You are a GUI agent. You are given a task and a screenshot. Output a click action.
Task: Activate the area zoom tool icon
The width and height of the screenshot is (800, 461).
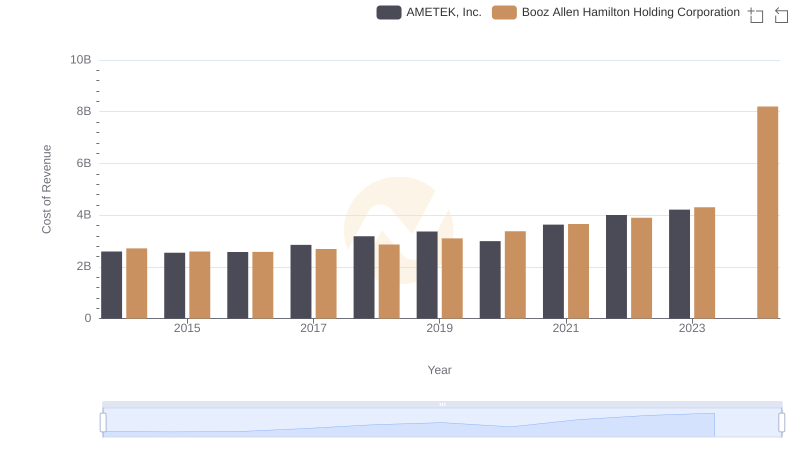point(756,15)
